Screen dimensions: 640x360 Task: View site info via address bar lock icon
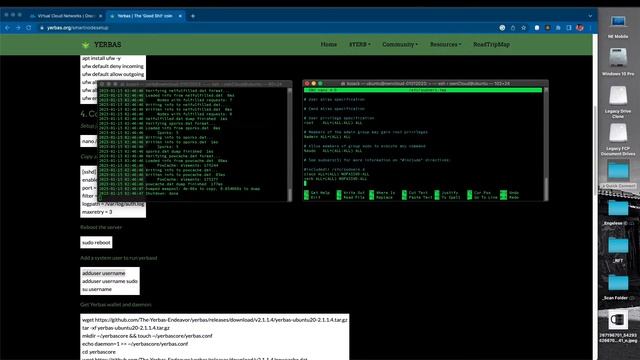click(x=42, y=28)
